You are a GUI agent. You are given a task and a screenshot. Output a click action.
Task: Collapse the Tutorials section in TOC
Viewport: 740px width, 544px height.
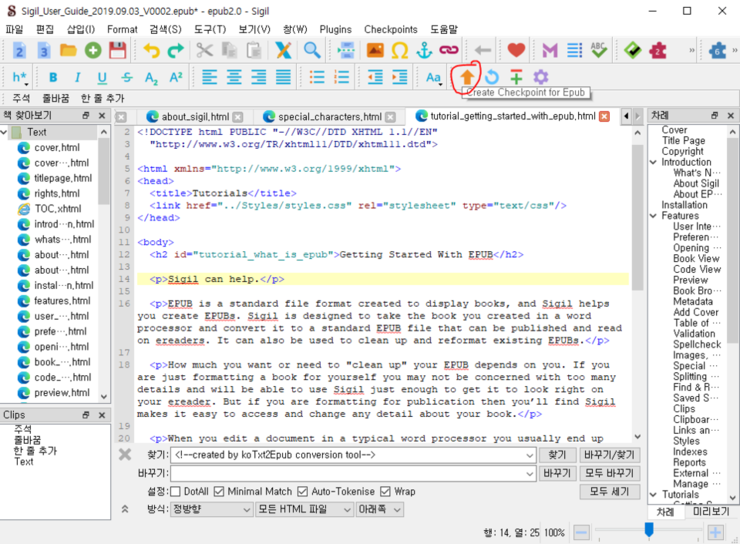pyautogui.click(x=654, y=494)
